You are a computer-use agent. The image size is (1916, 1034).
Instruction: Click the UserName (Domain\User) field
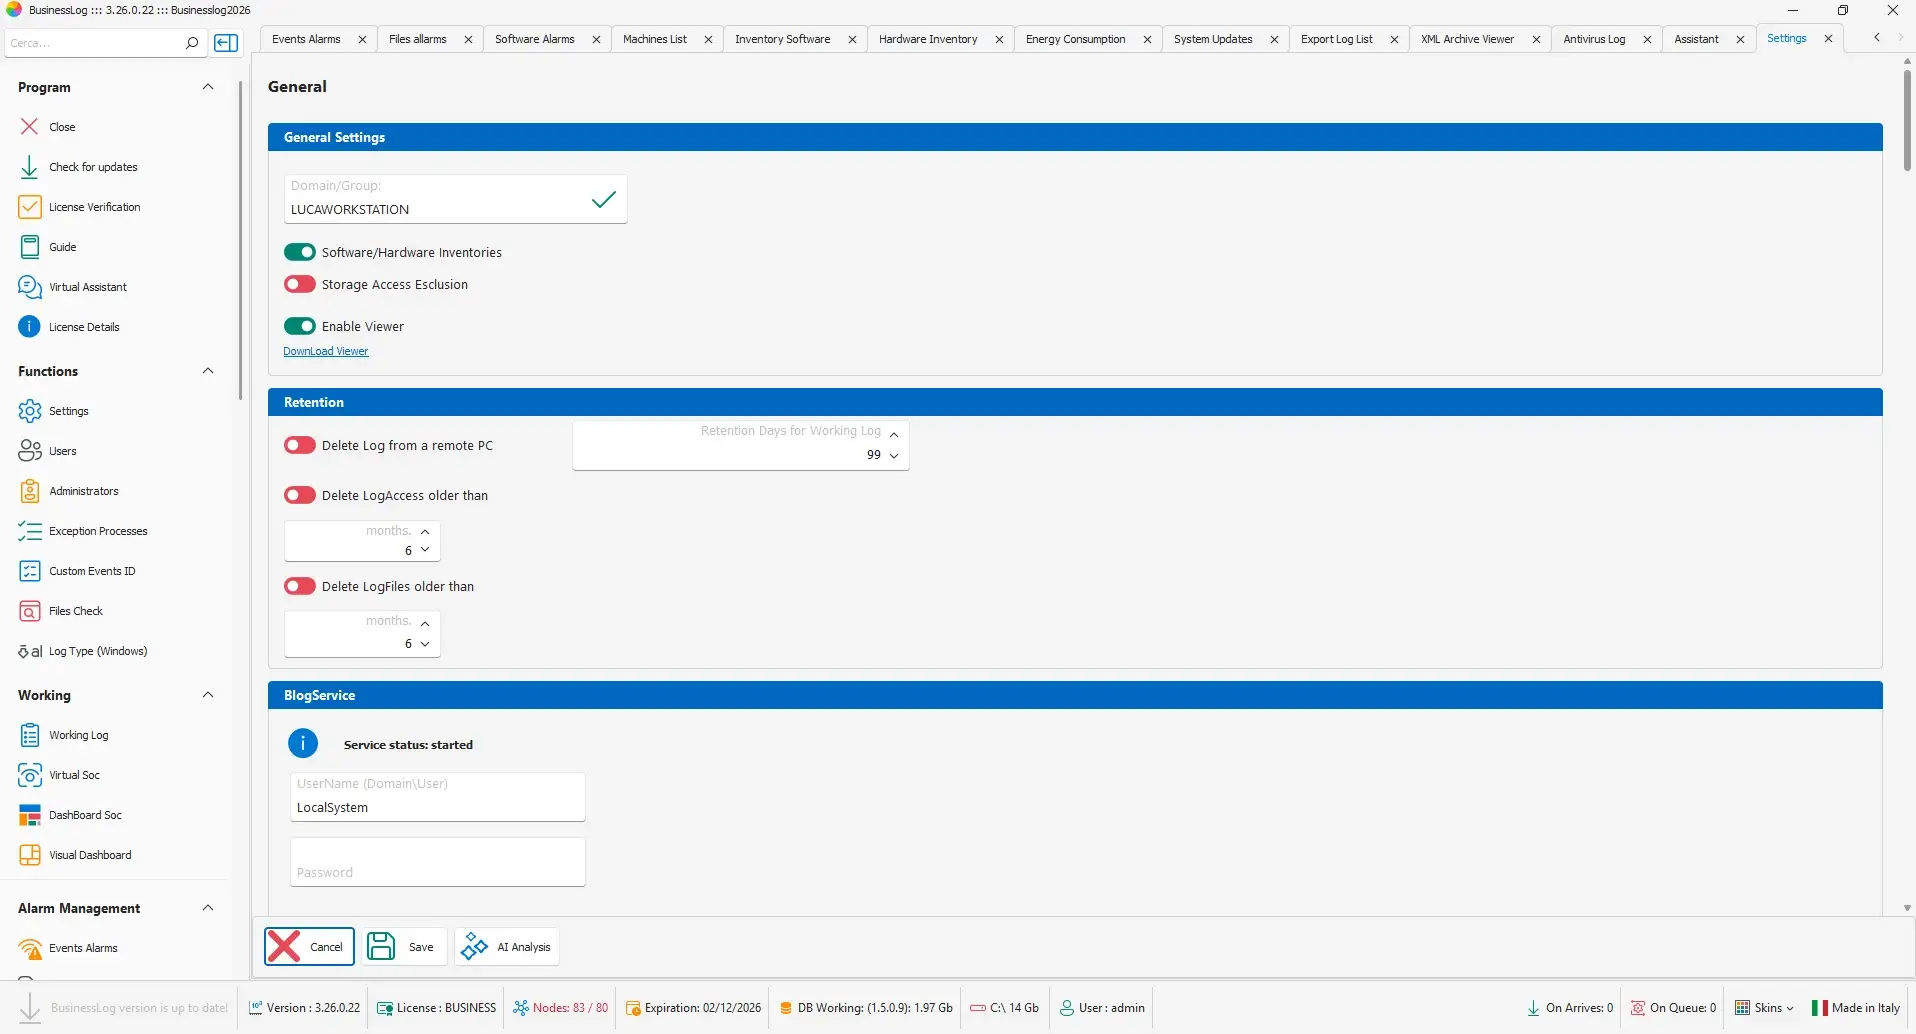pyautogui.click(x=438, y=797)
